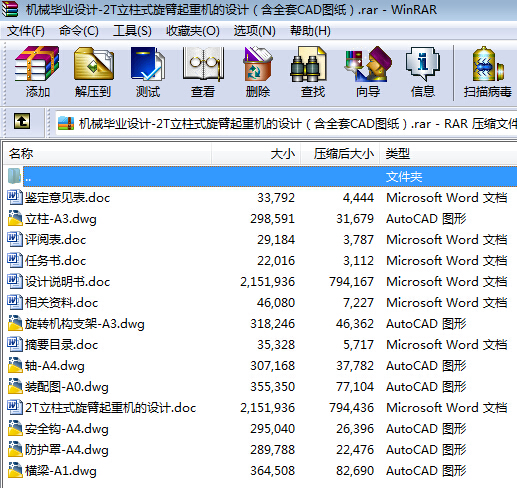
Task: Select file name 设计说明书.doc
Action: (68, 282)
